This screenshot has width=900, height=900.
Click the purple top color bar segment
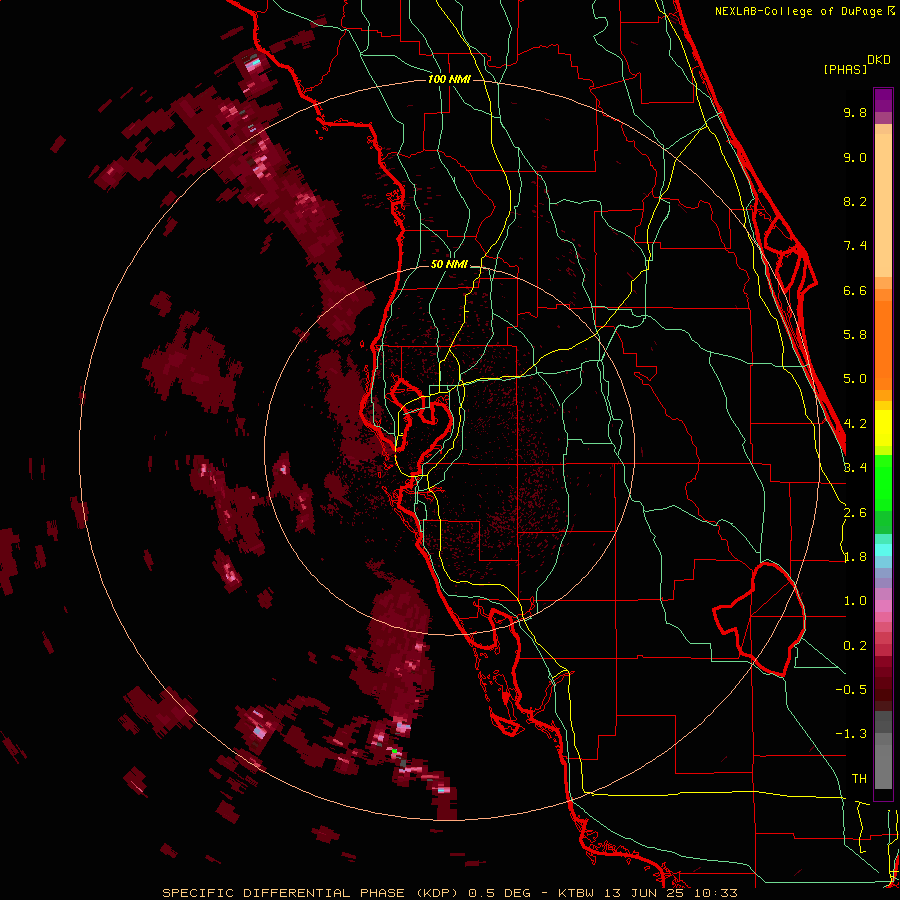click(x=883, y=100)
